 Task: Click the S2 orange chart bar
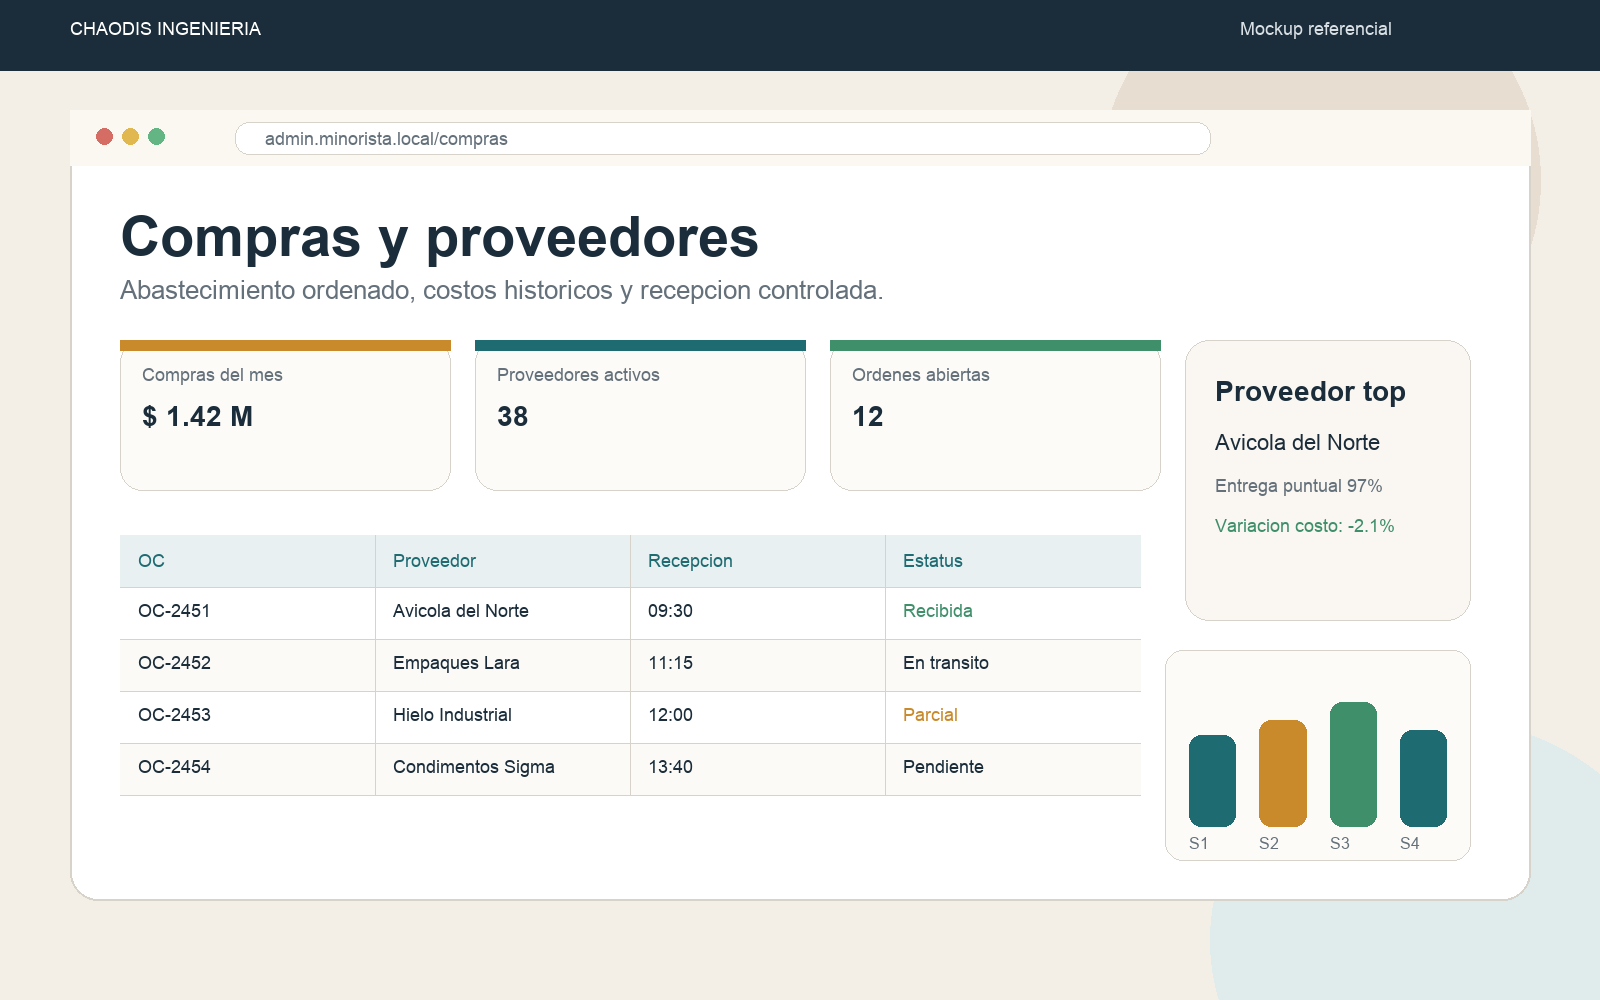(x=1283, y=773)
